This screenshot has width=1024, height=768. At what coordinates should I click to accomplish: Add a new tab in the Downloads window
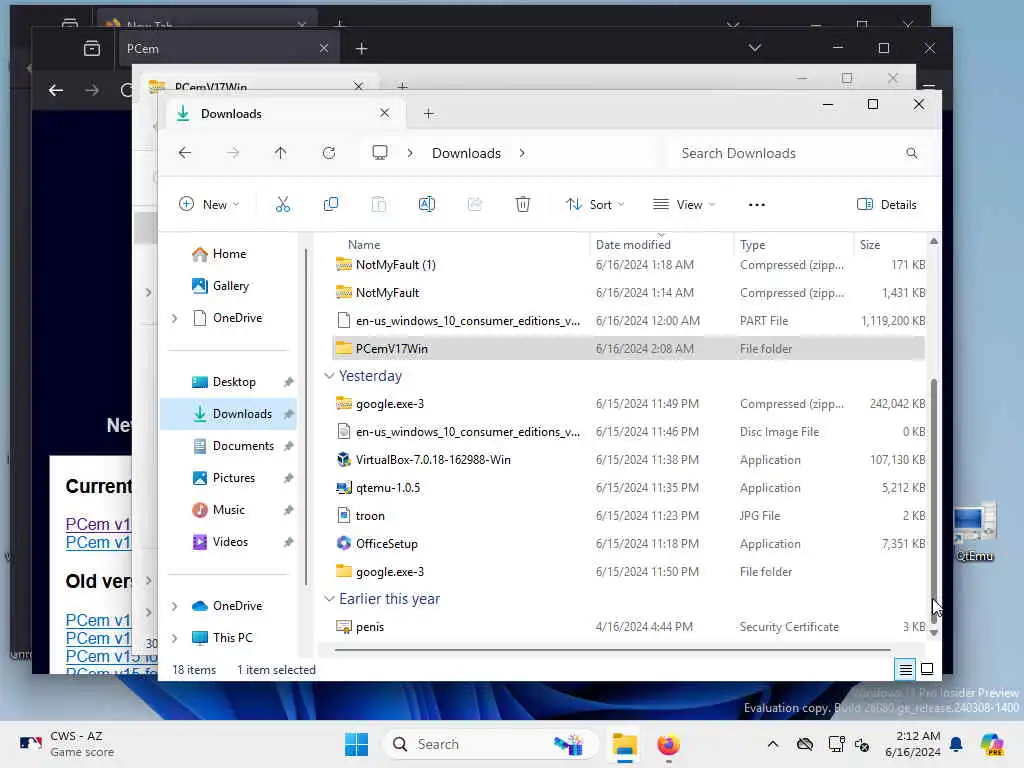tap(428, 114)
